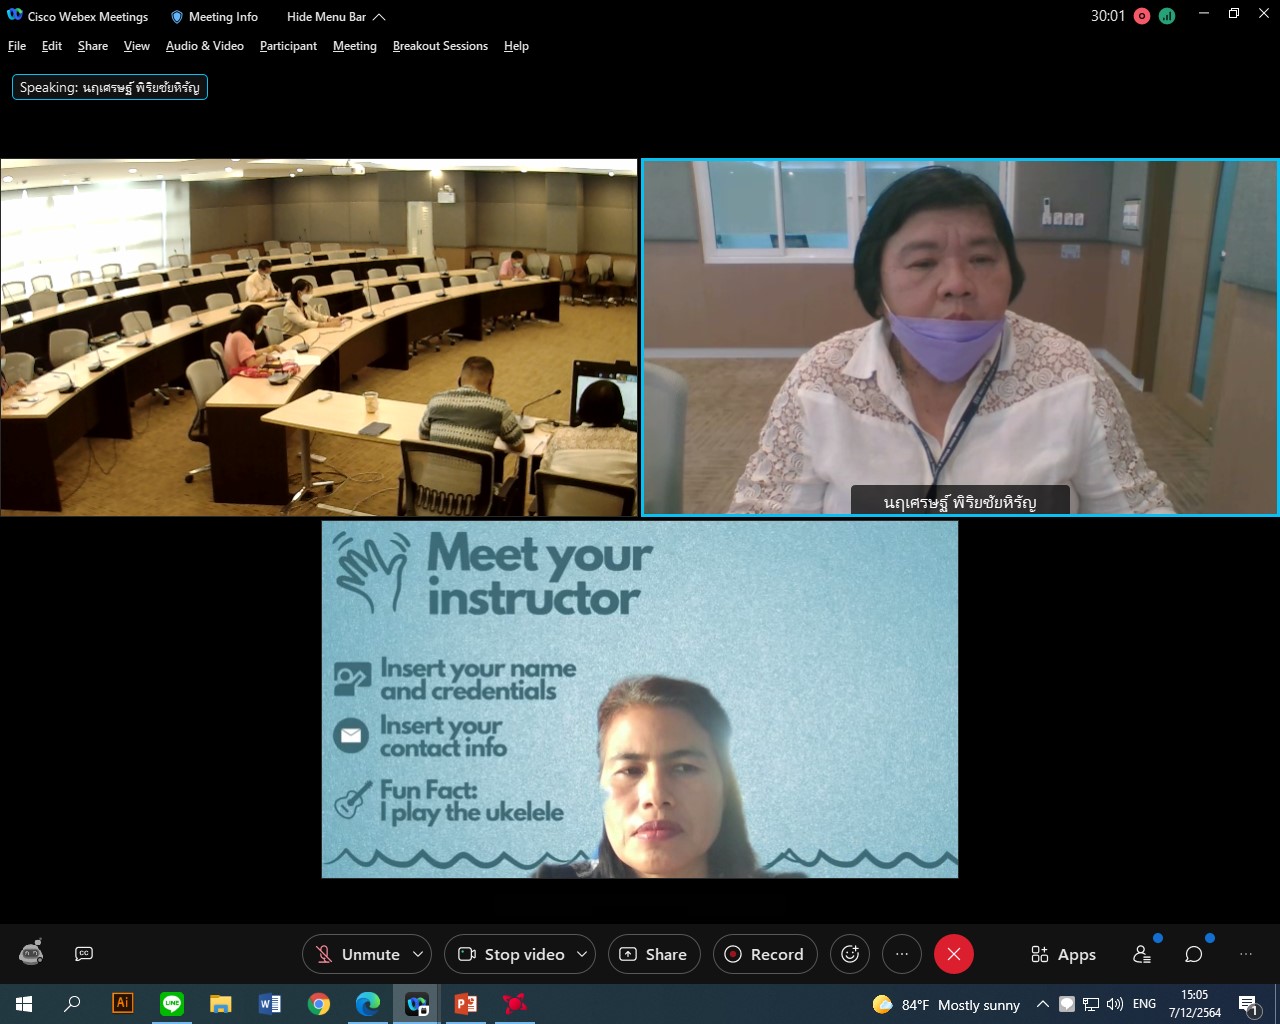Open chat panel icon
1280x1024 pixels.
point(1194,954)
